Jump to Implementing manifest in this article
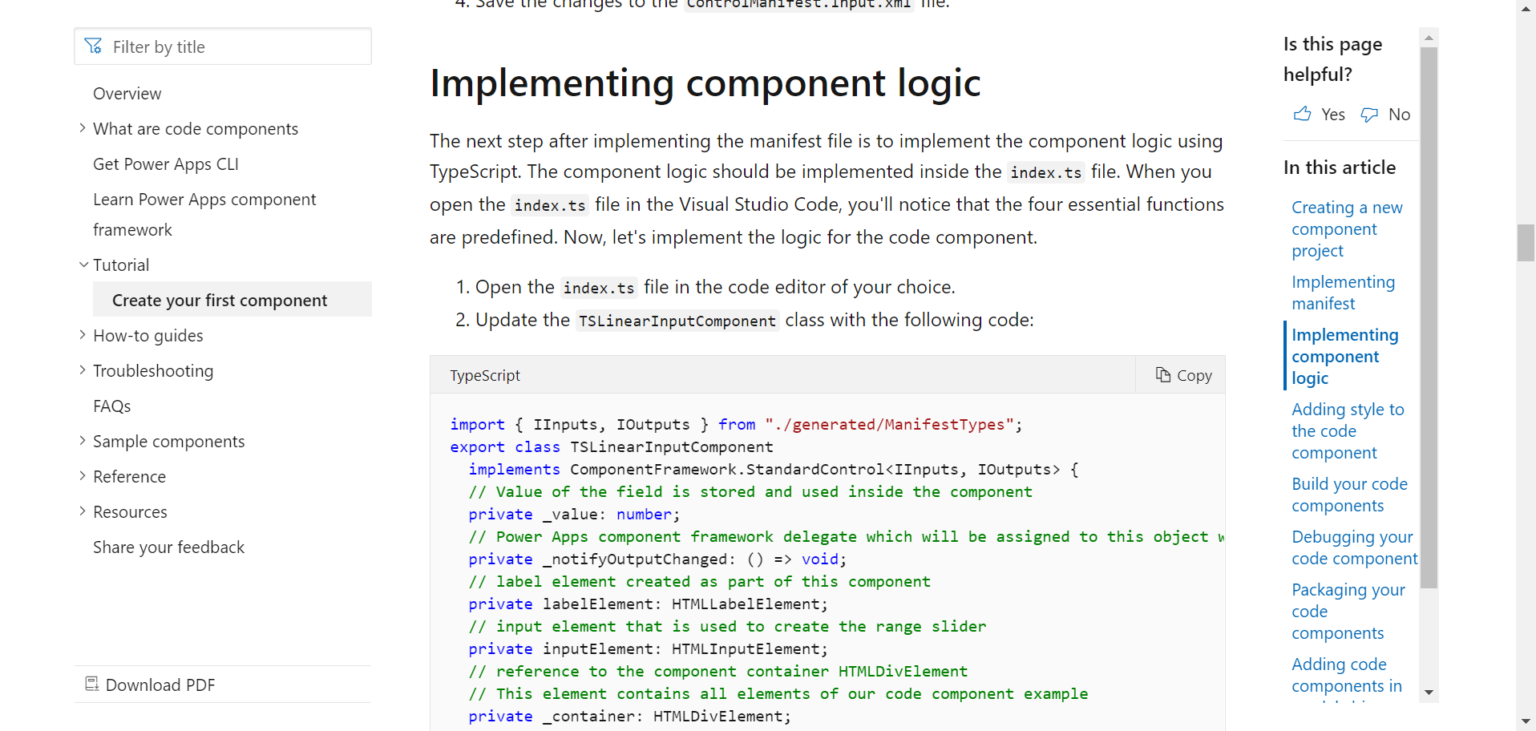This screenshot has width=1536, height=731. (x=1343, y=292)
